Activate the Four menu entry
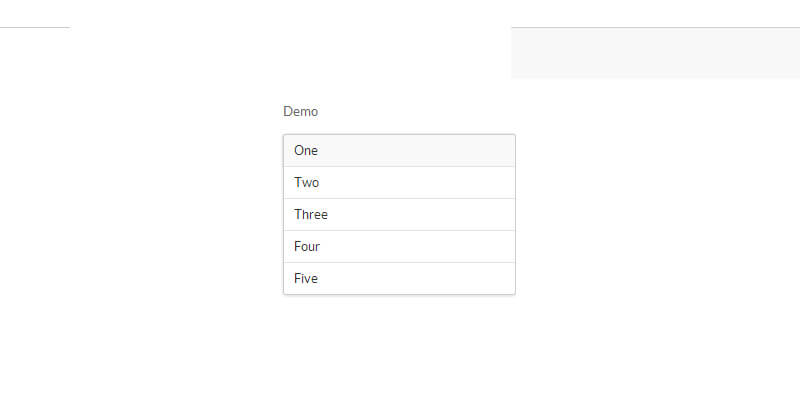This screenshot has width=800, height=400. click(399, 247)
